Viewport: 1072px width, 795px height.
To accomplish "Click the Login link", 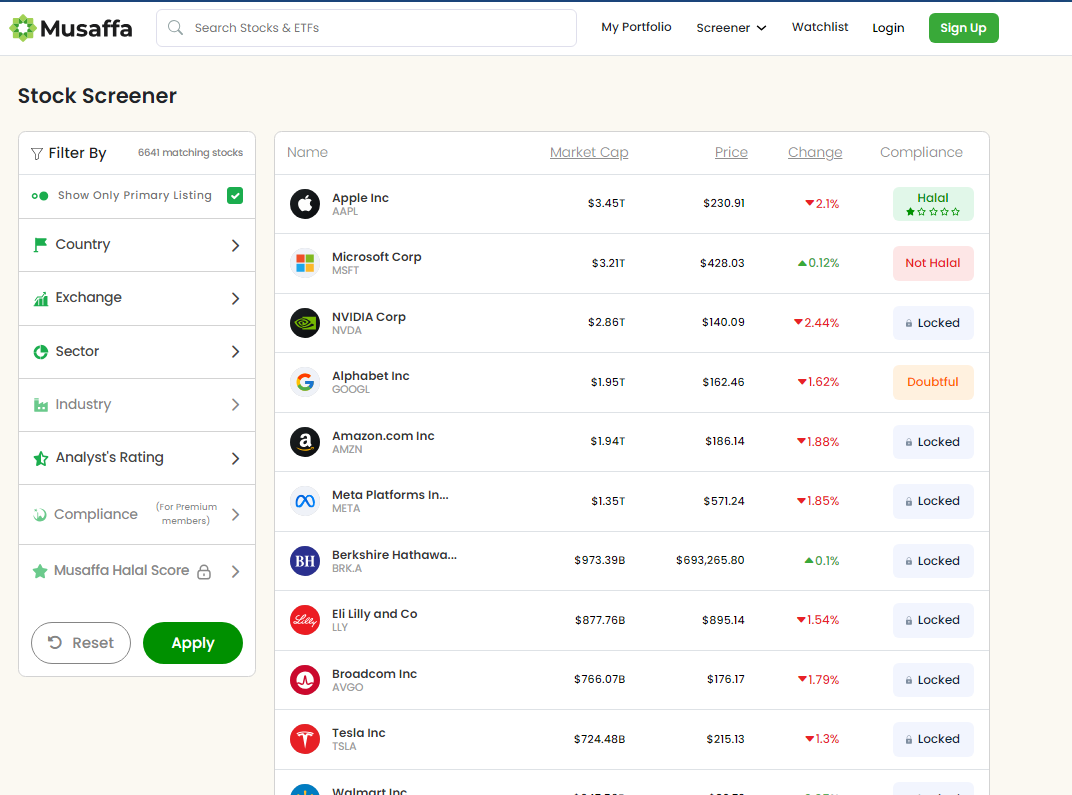I will pos(888,28).
